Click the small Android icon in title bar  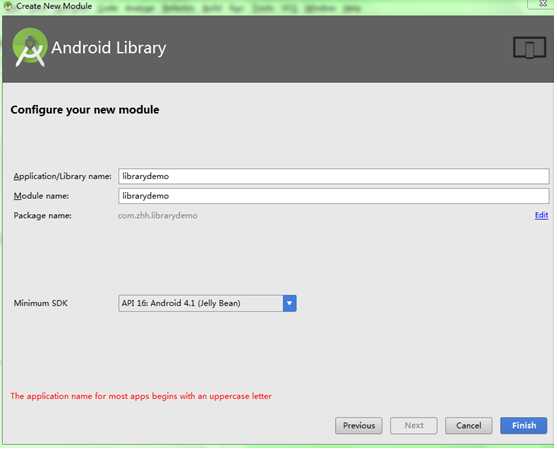pyautogui.click(x=7, y=6)
